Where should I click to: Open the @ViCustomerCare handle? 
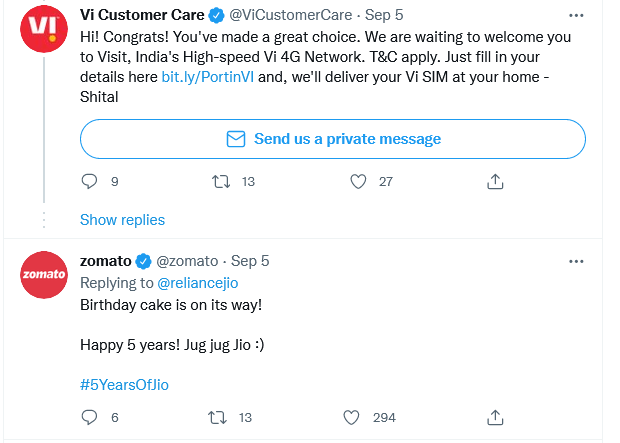[x=291, y=15]
